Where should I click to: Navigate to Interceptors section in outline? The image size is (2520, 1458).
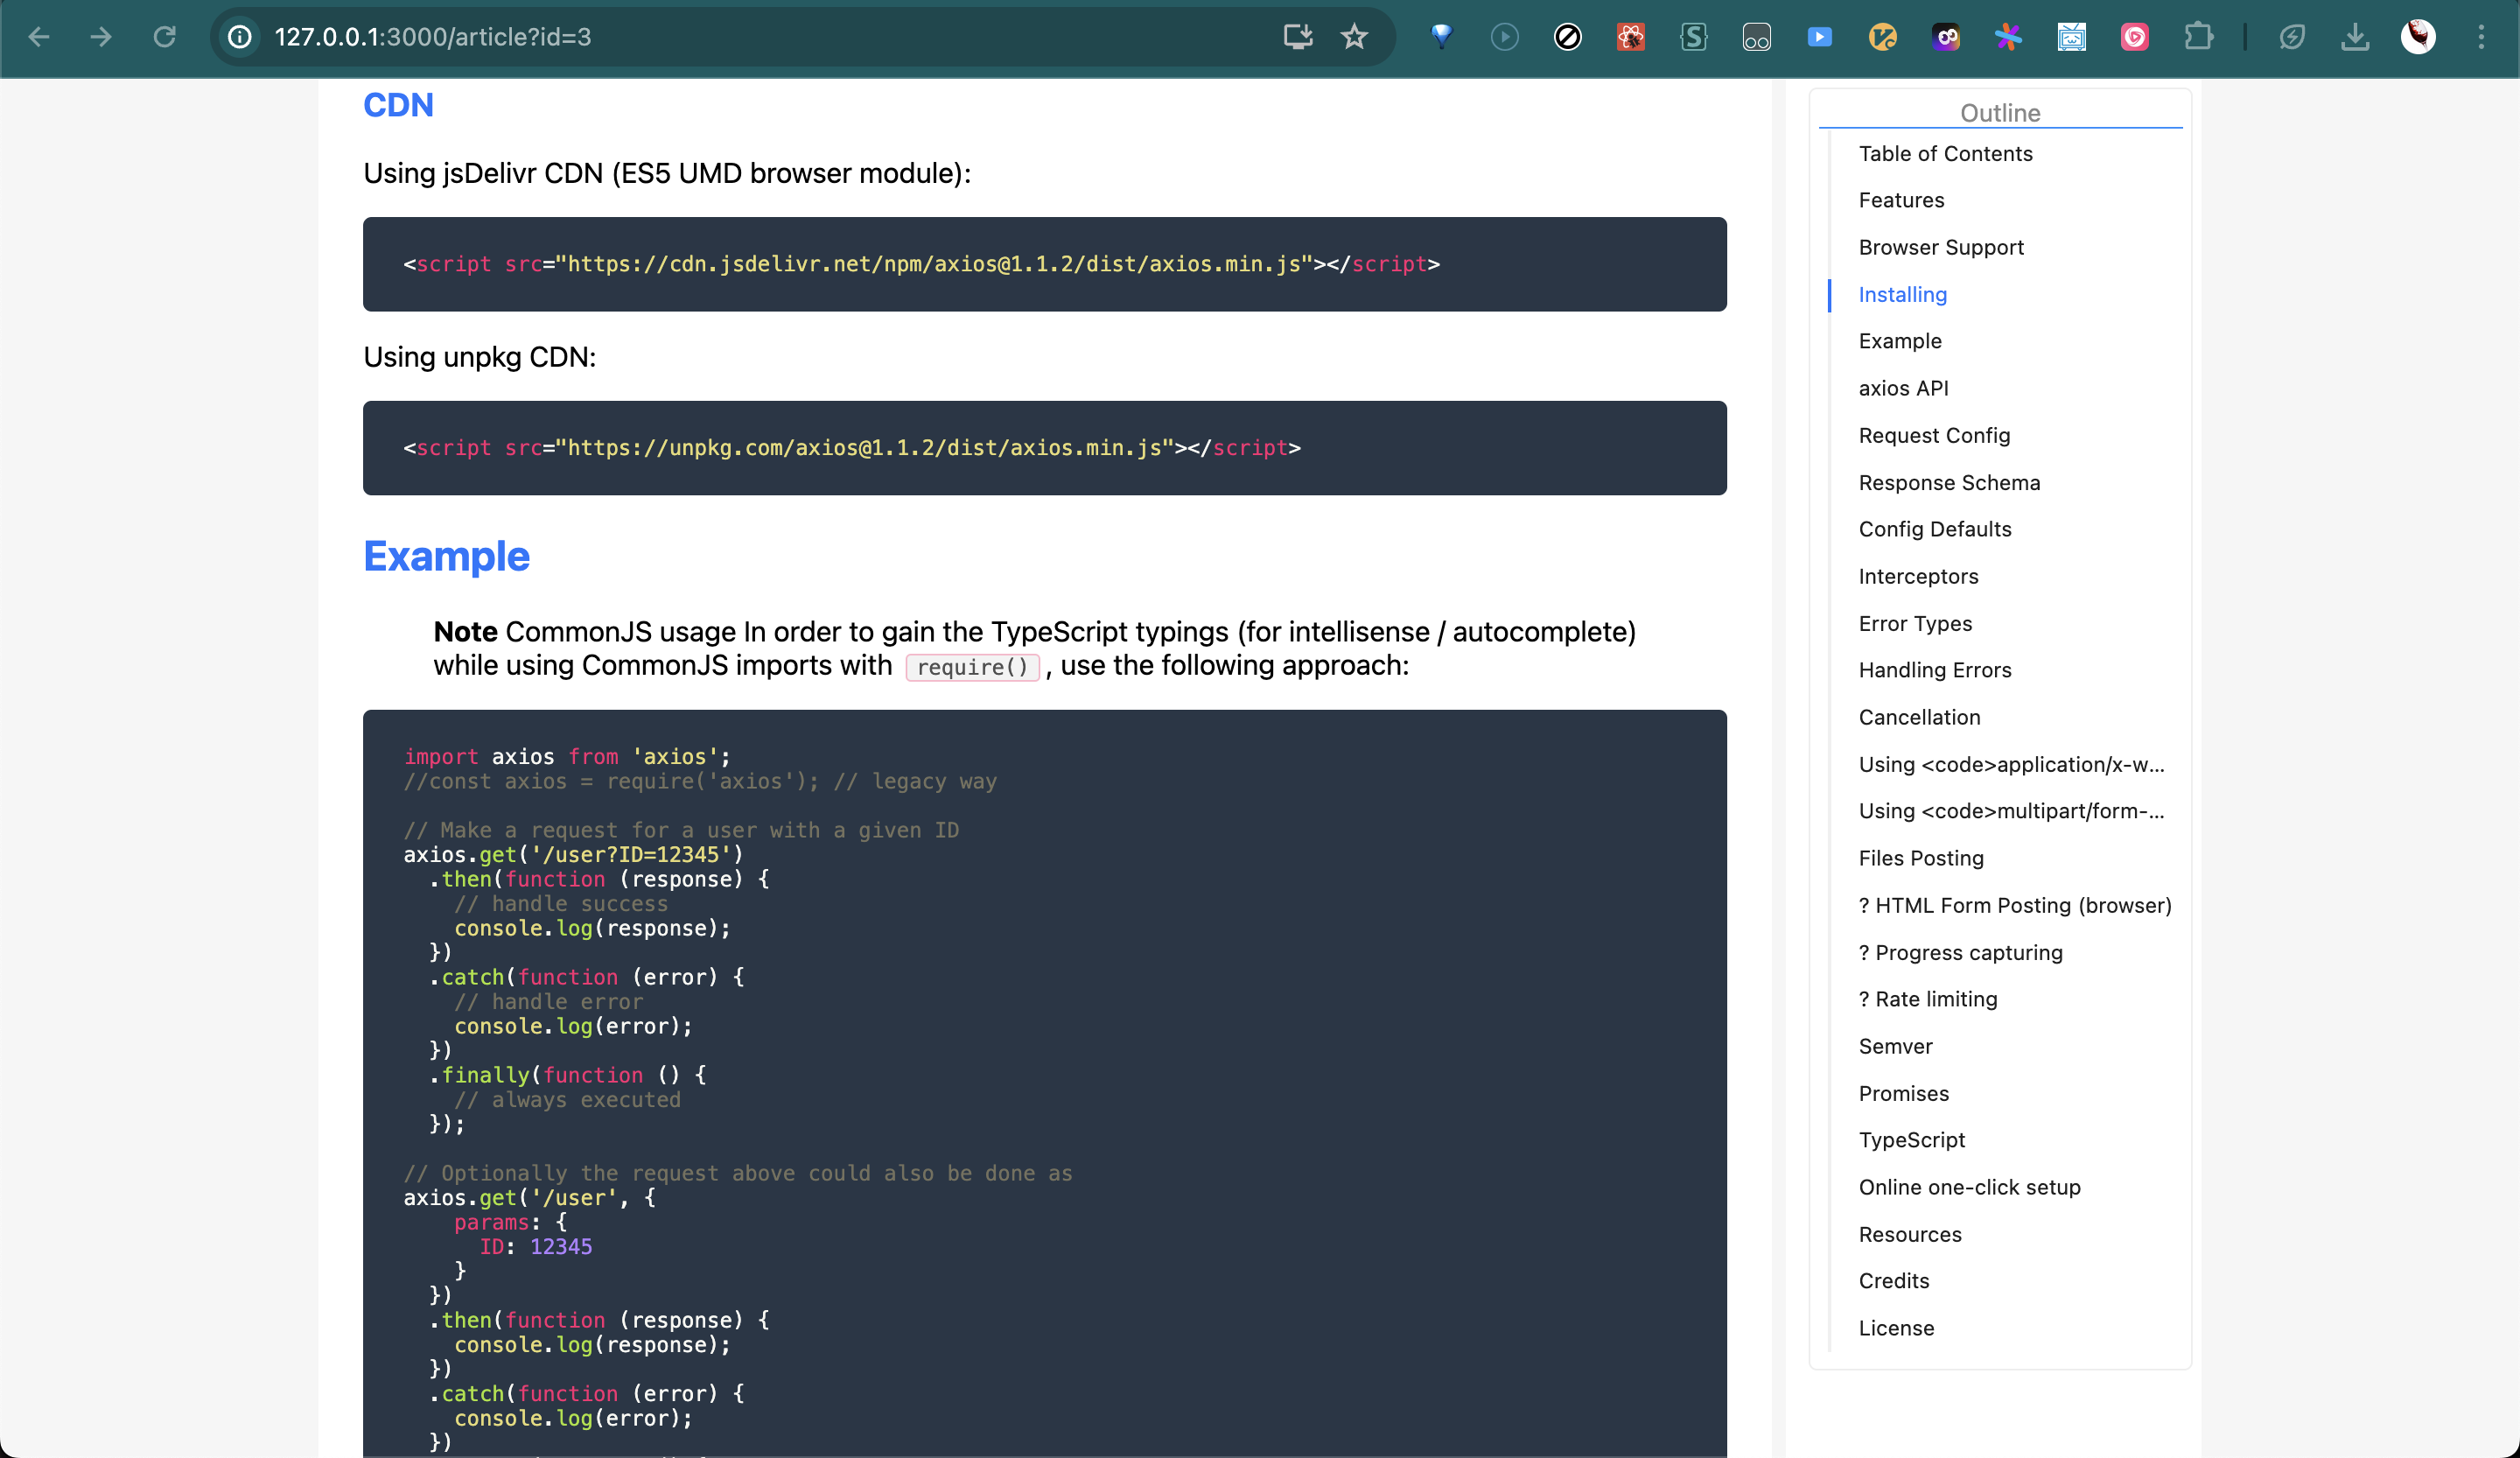coord(1918,576)
